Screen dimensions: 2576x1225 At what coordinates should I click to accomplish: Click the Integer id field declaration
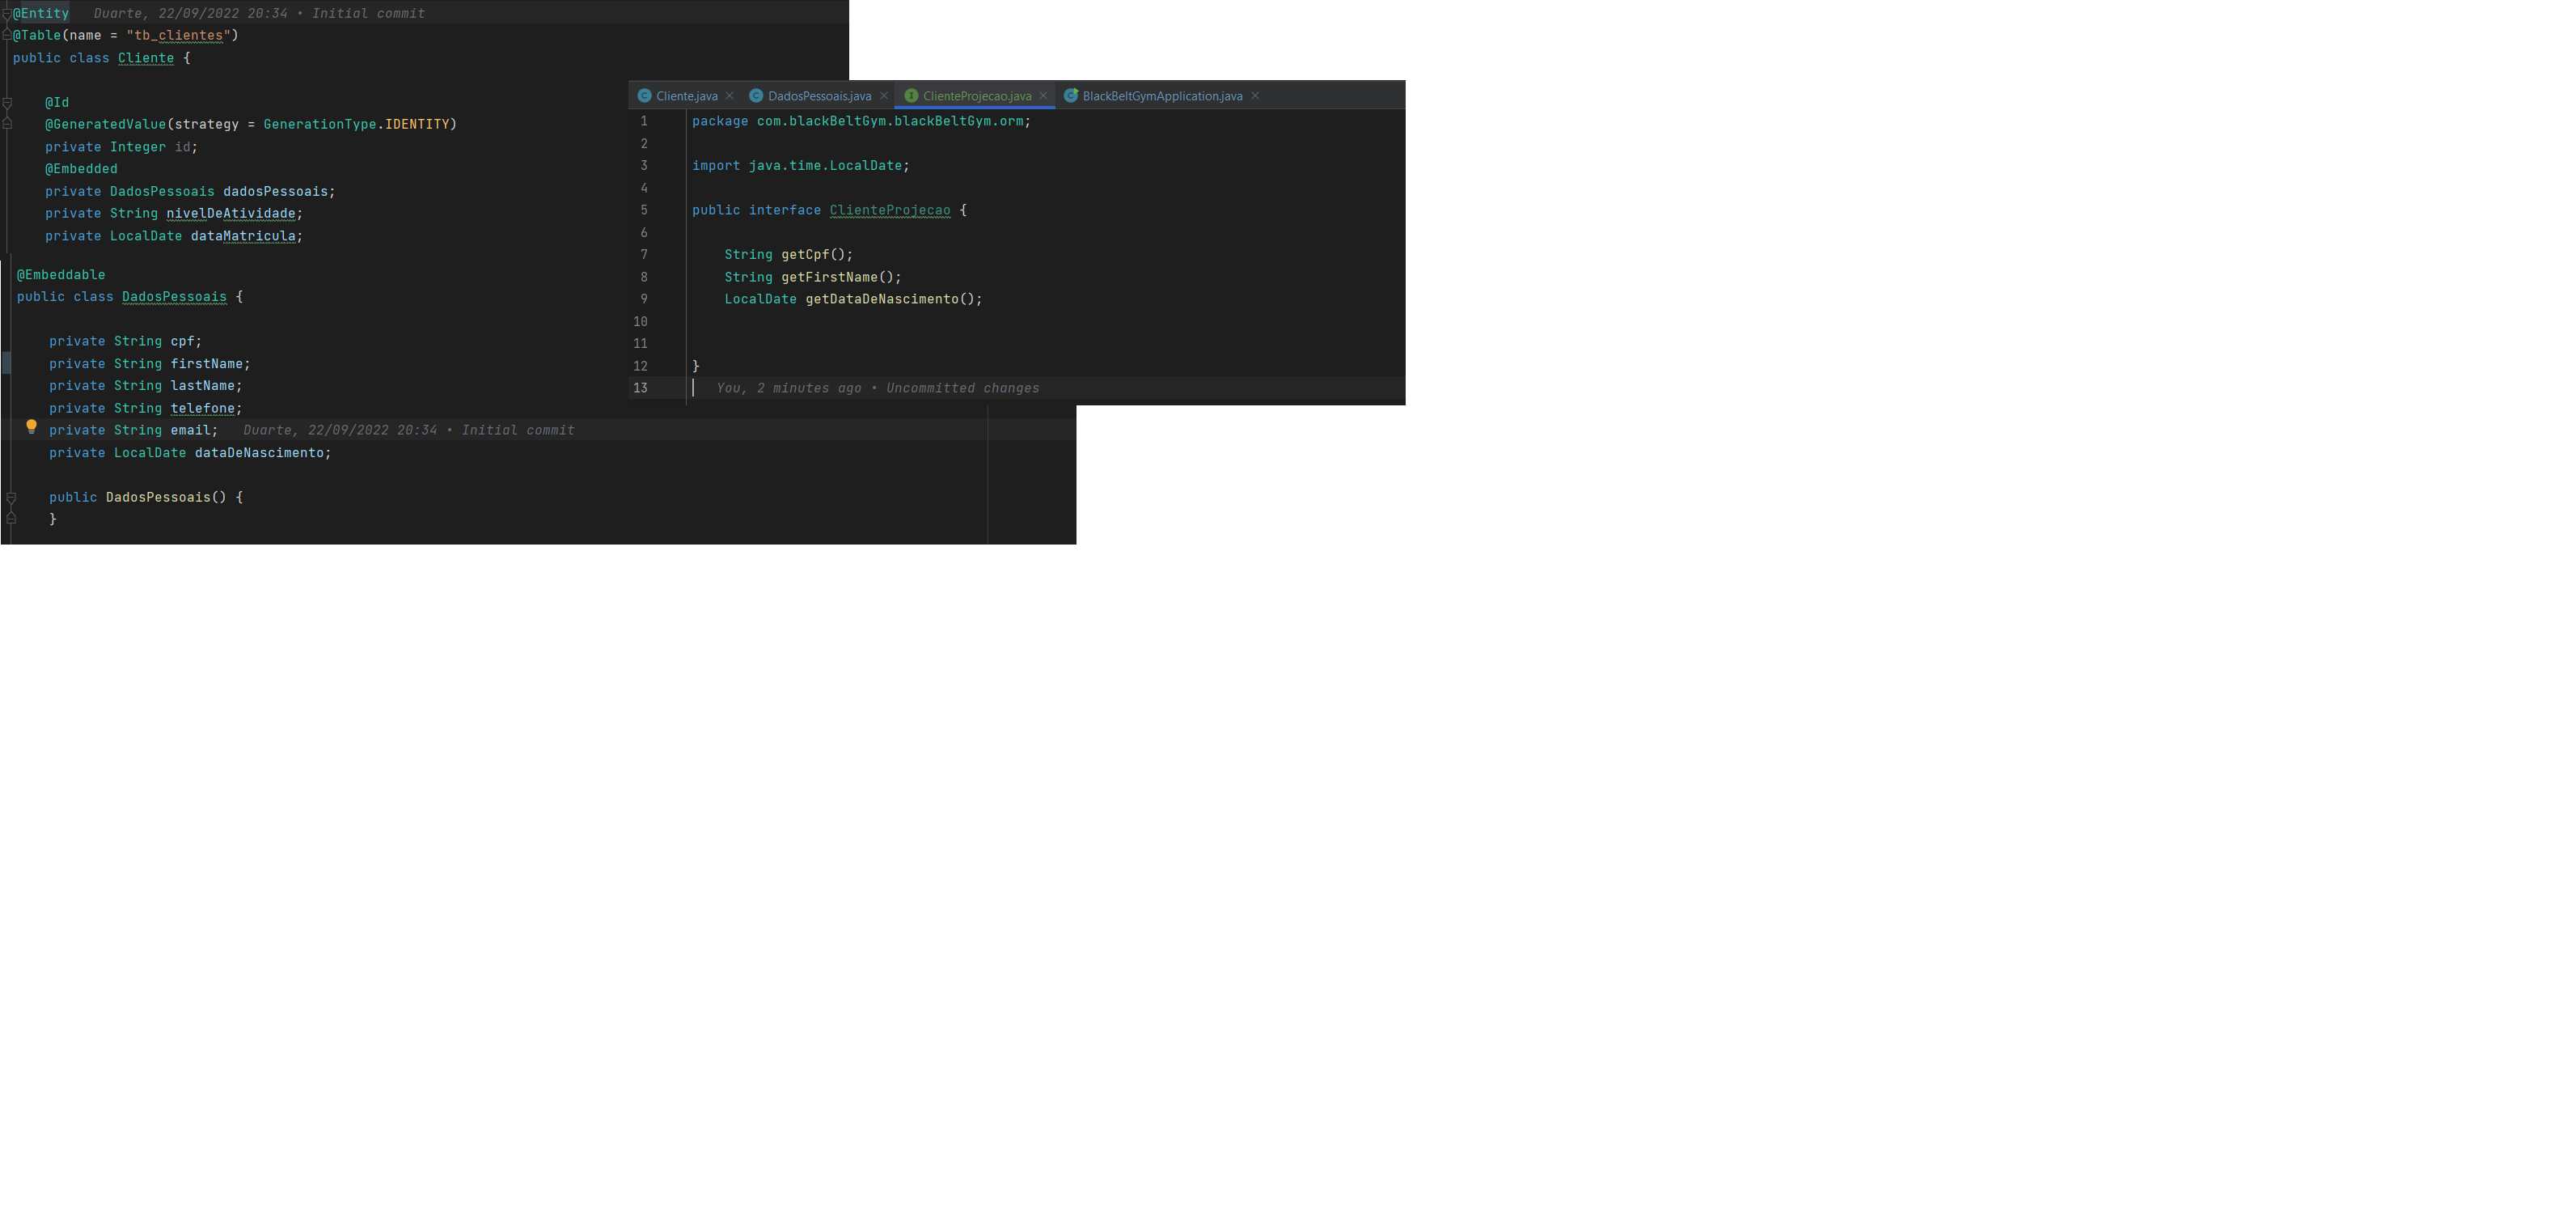[121, 147]
